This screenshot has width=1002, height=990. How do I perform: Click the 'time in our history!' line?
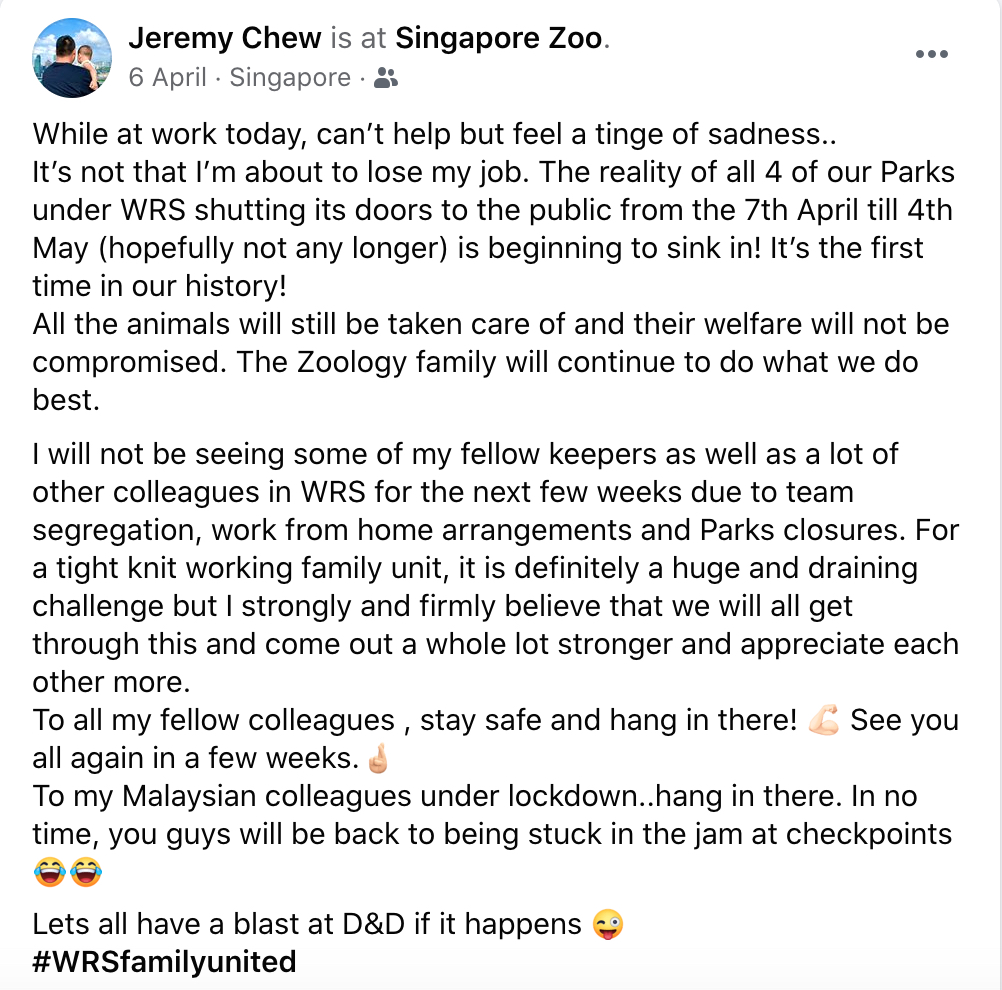click(160, 286)
